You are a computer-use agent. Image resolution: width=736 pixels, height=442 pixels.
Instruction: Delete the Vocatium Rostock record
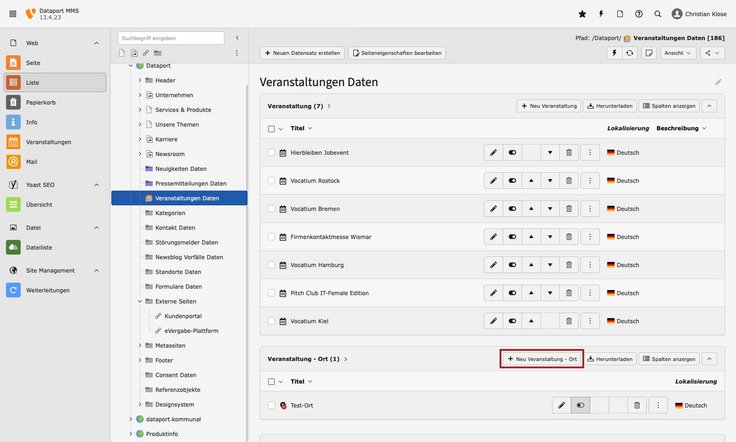(569, 180)
